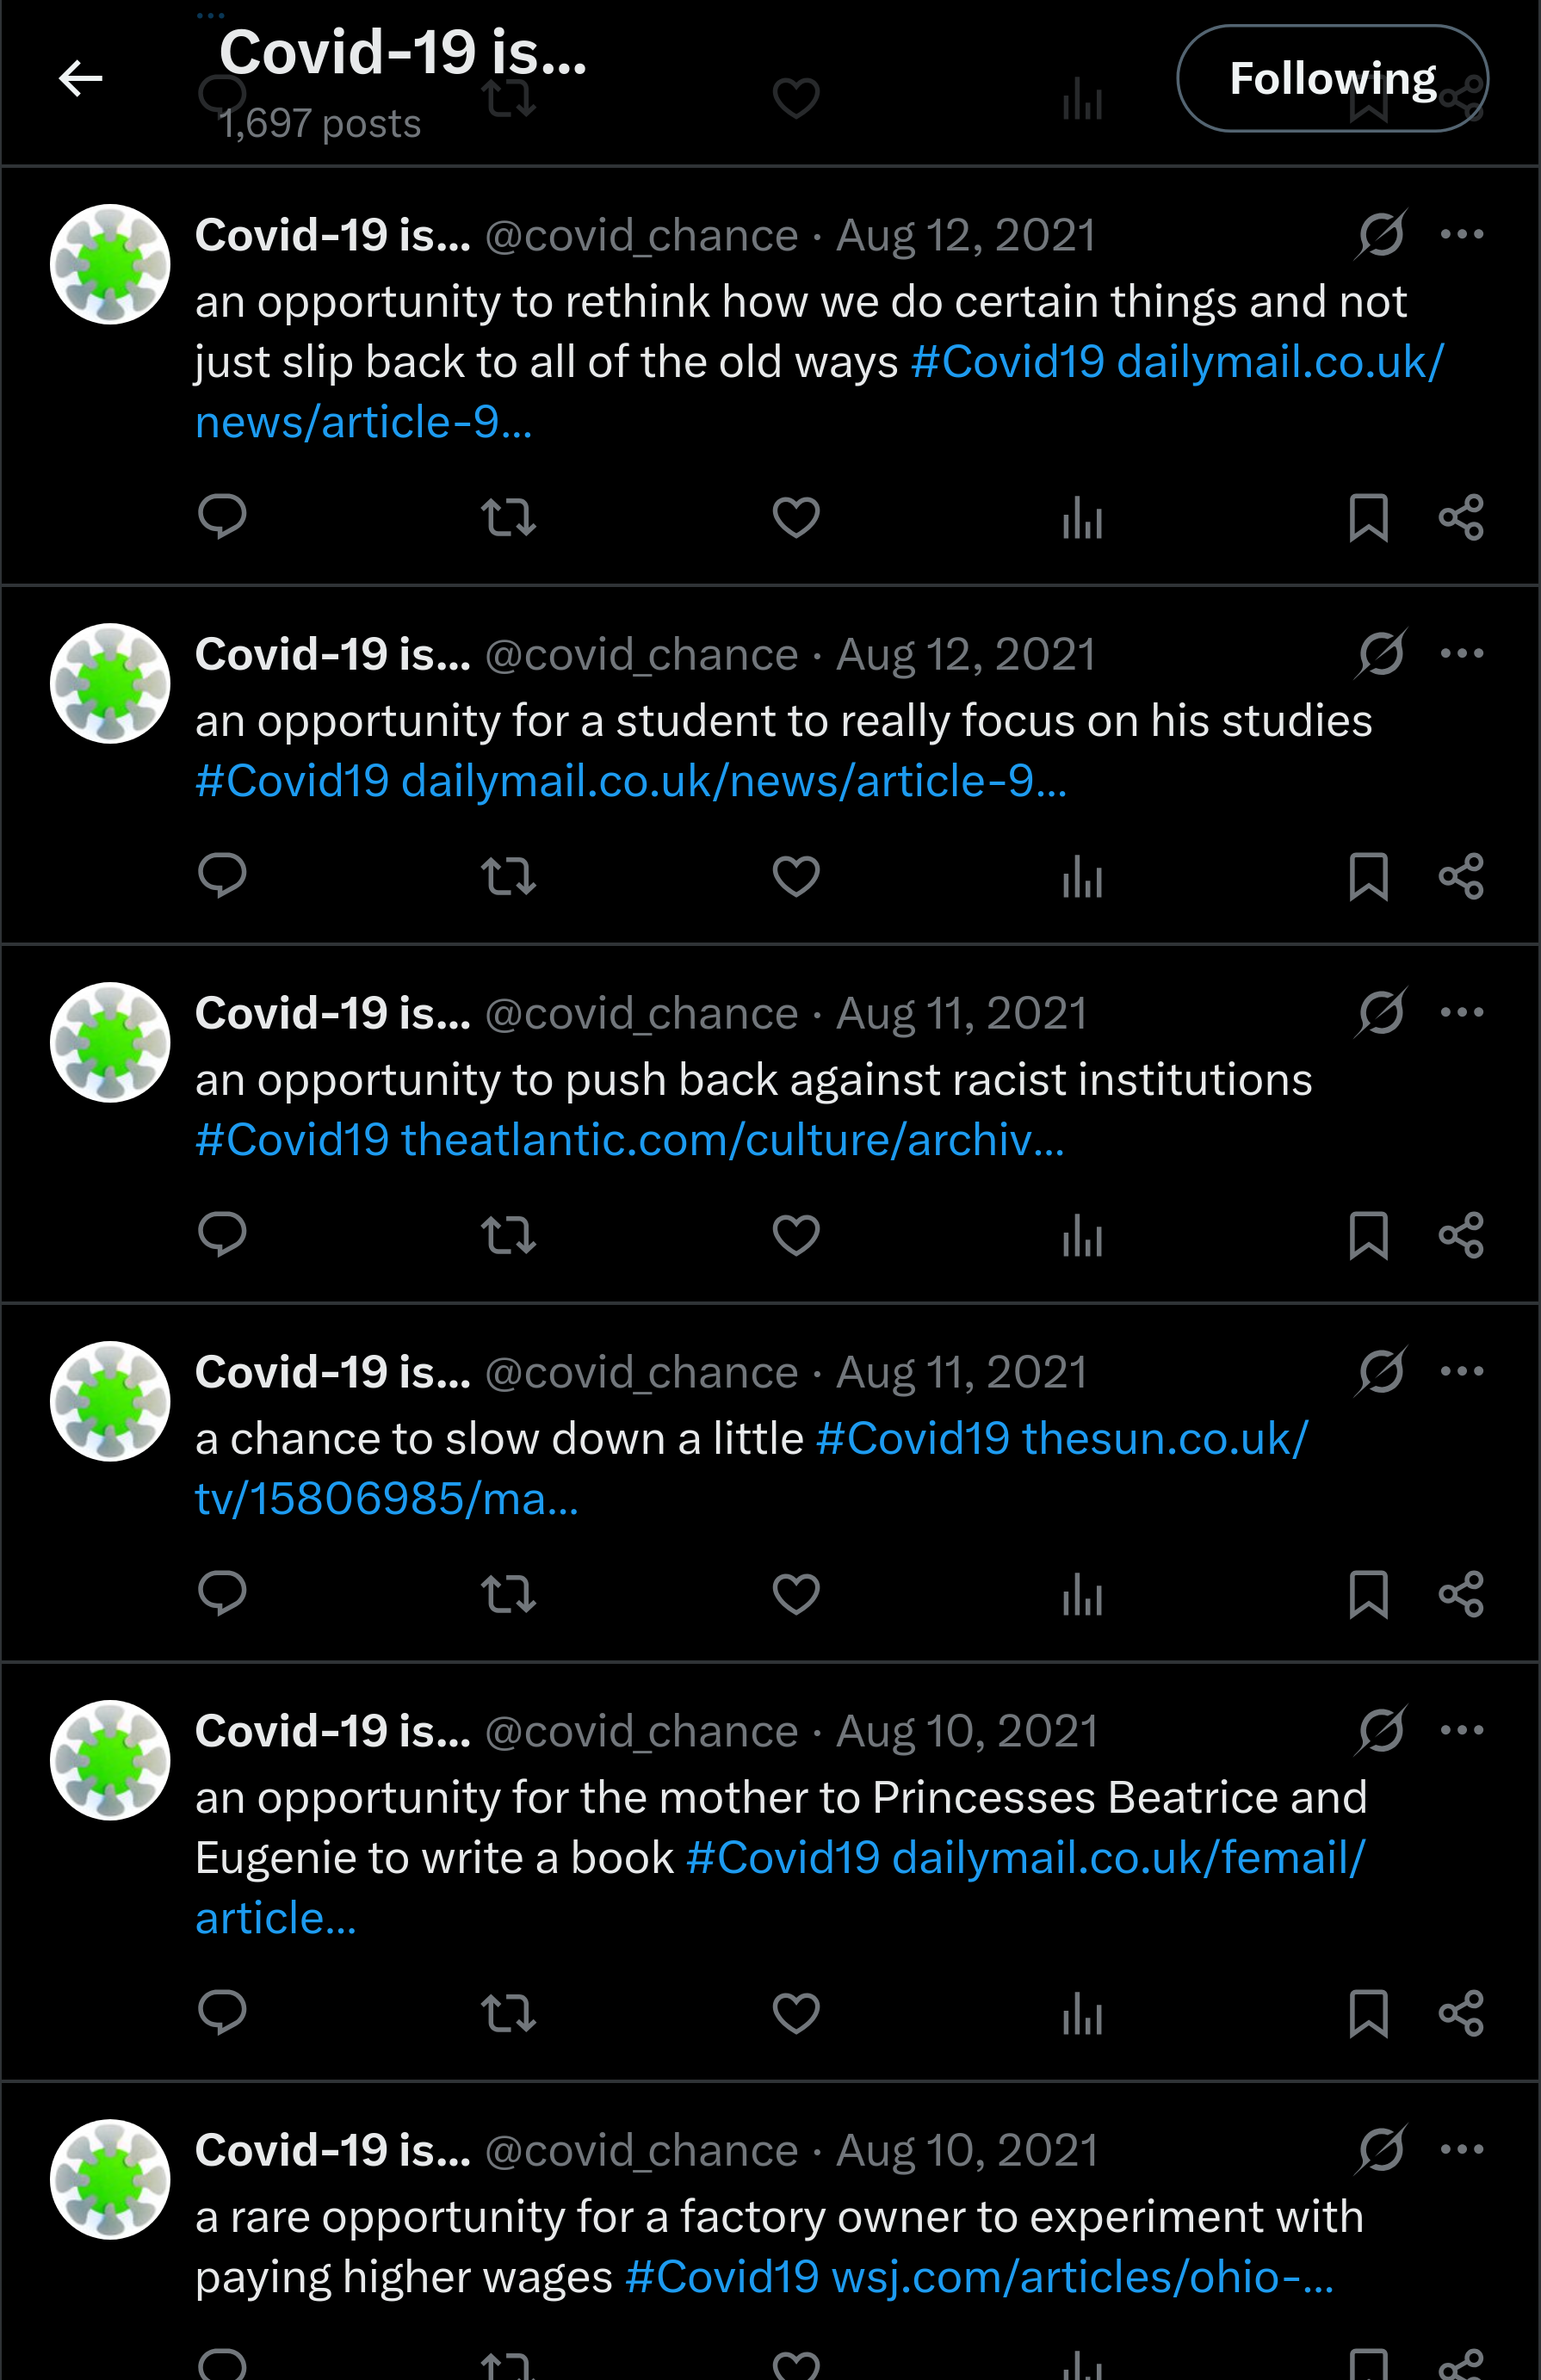Share the 'push back against racist institutions' post
The height and width of the screenshot is (2380, 1541).
pos(1461,1235)
